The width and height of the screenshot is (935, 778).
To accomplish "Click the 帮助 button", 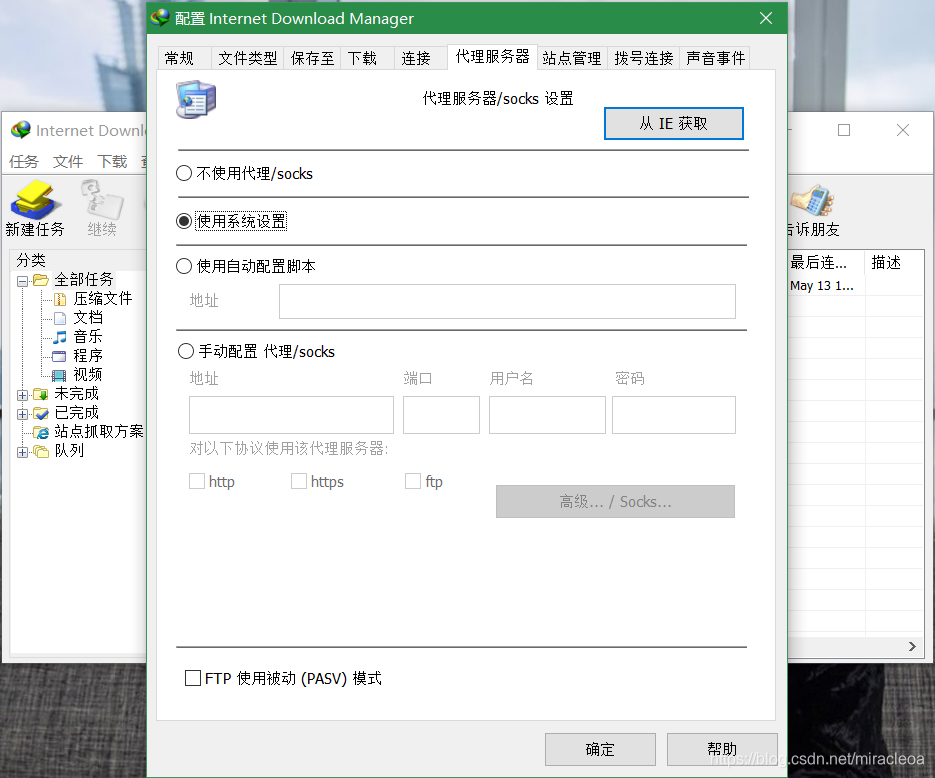I will tap(722, 749).
